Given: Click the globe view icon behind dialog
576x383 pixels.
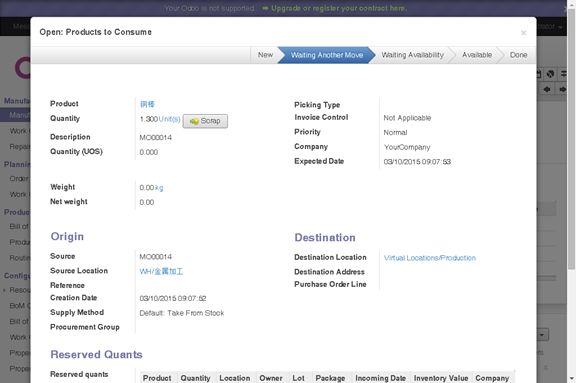Looking at the screenshot, I should [x=550, y=74].
